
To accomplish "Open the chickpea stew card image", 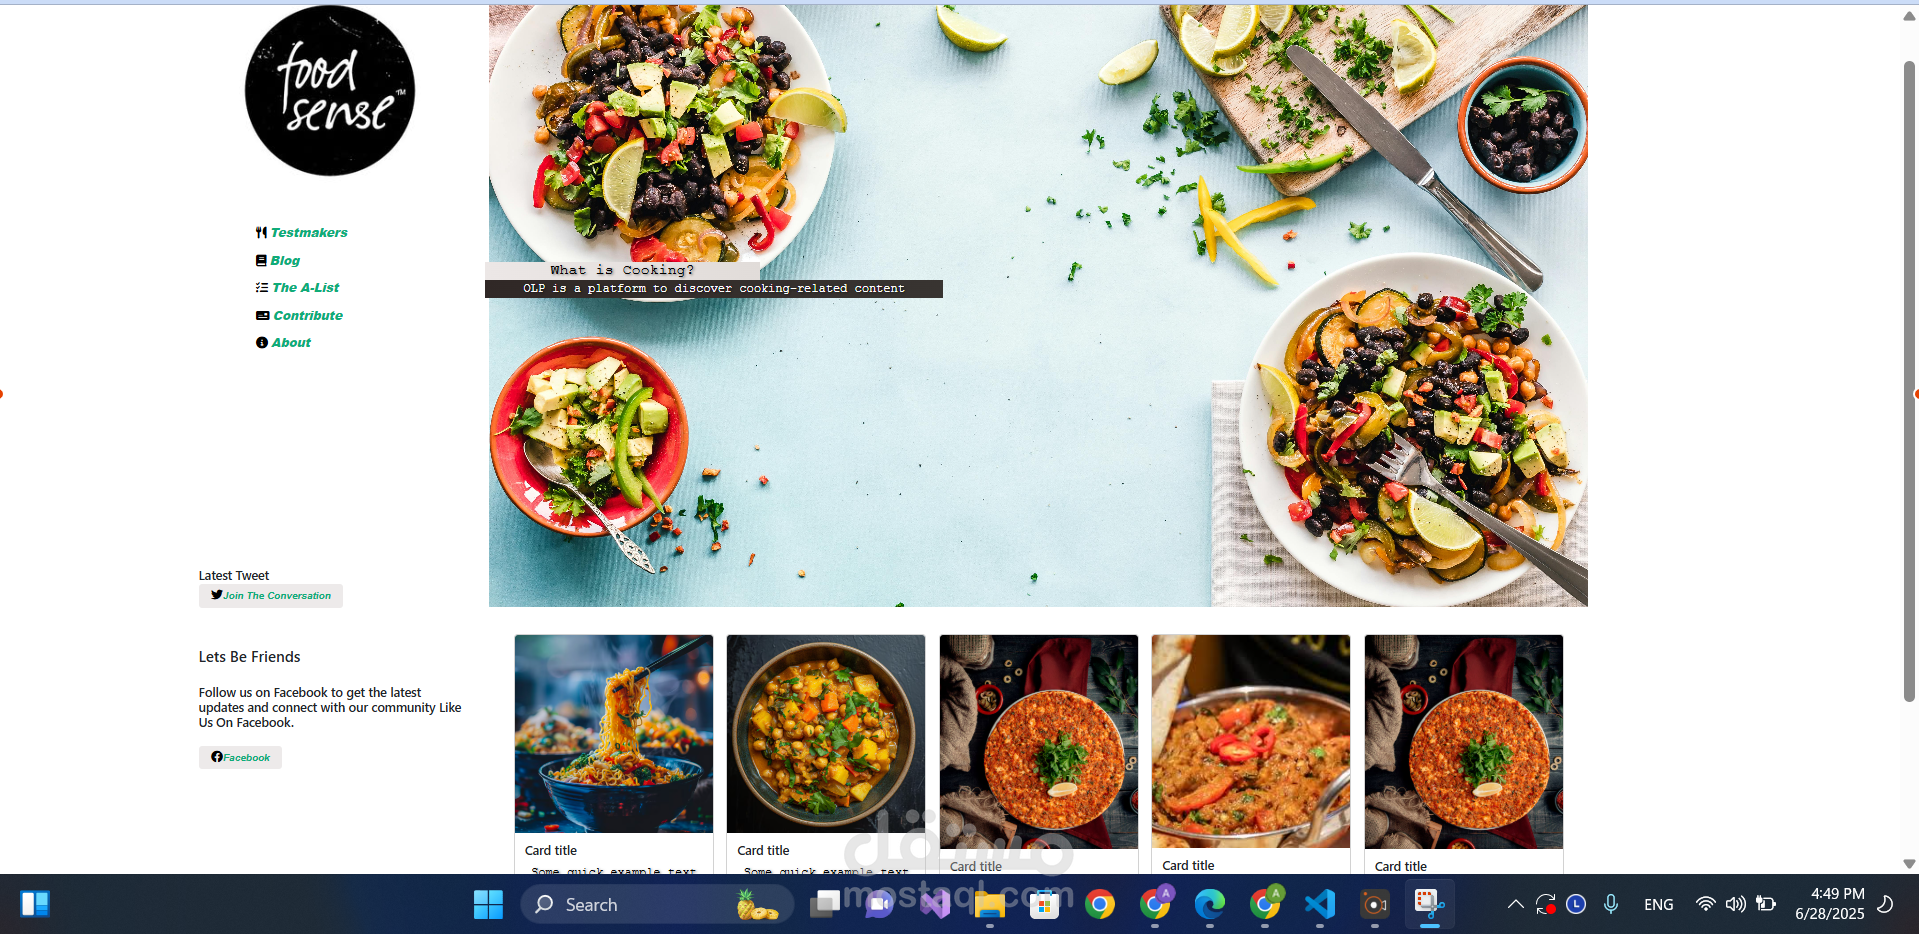I will (x=826, y=734).
